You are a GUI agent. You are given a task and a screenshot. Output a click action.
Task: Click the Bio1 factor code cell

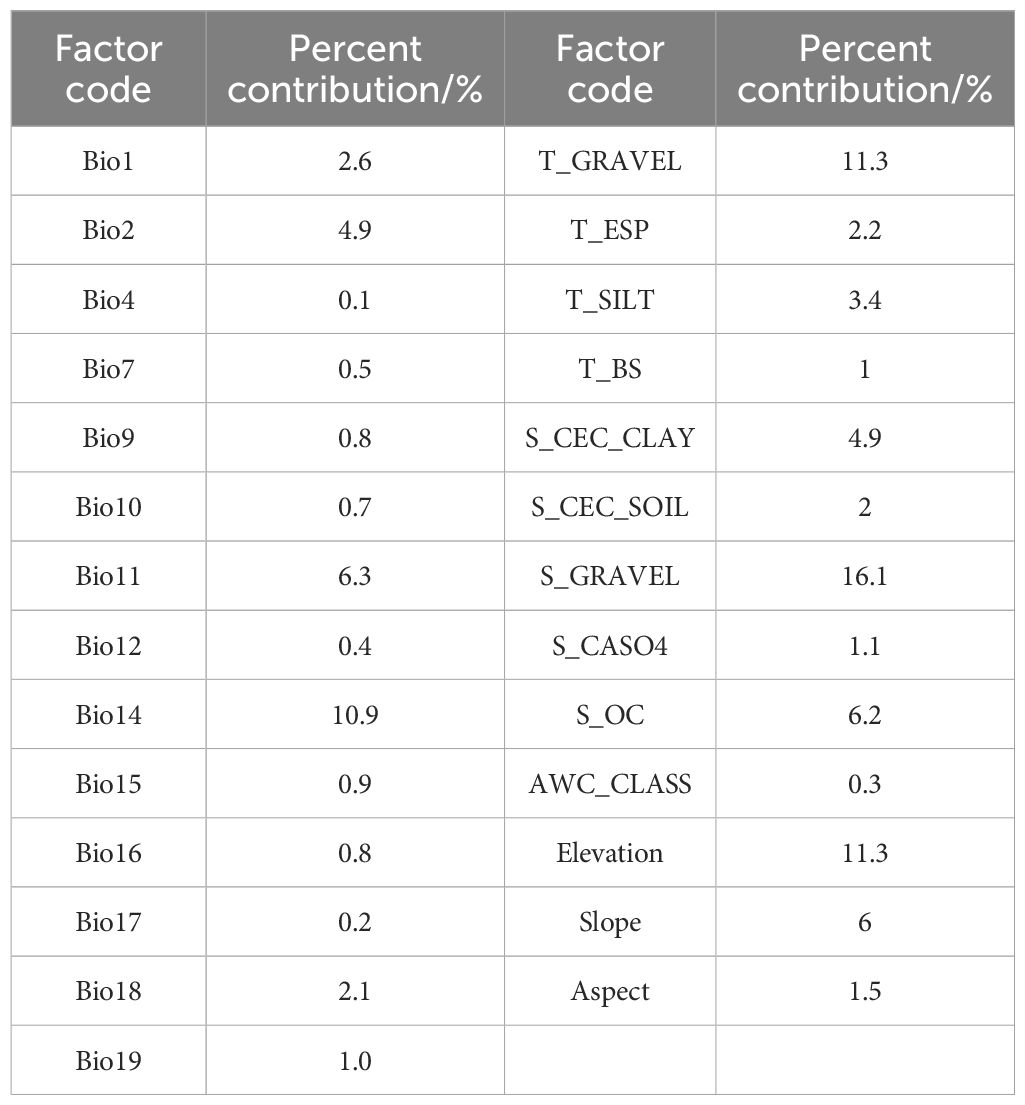coord(108,161)
